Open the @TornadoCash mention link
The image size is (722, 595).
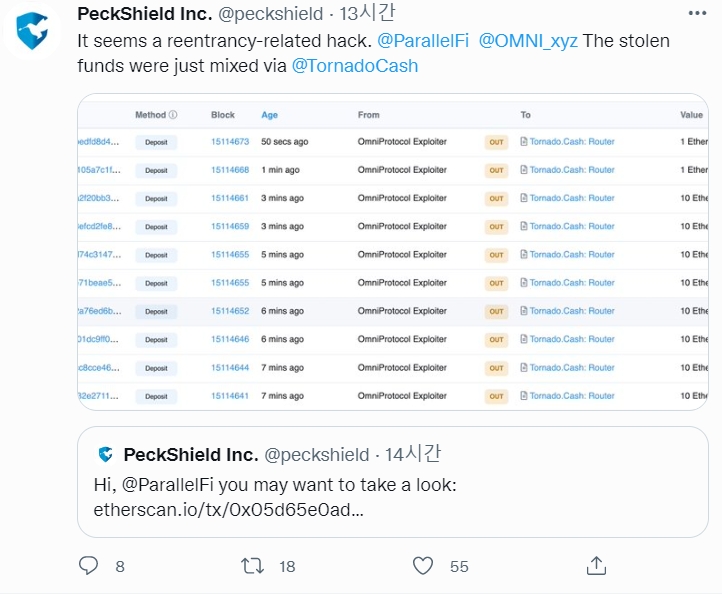355,66
